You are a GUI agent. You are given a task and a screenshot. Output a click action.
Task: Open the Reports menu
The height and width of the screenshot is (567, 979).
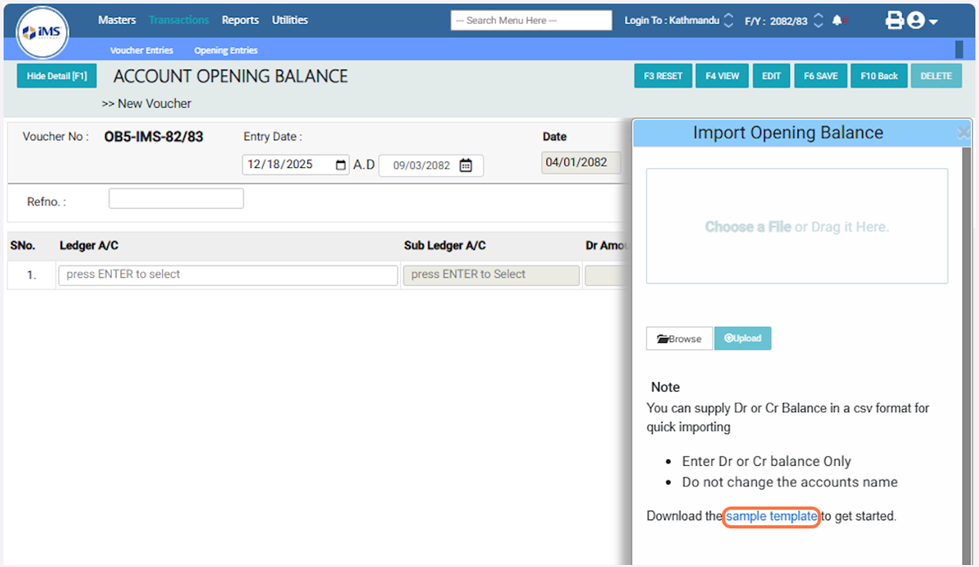pyautogui.click(x=240, y=20)
